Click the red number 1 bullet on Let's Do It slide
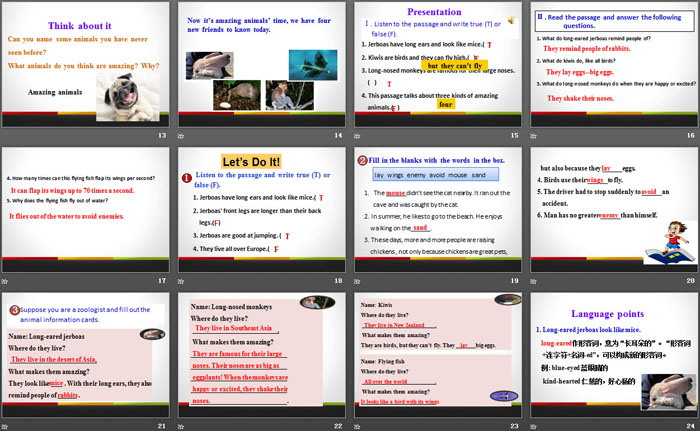The height and width of the screenshot is (431, 700). (186, 177)
